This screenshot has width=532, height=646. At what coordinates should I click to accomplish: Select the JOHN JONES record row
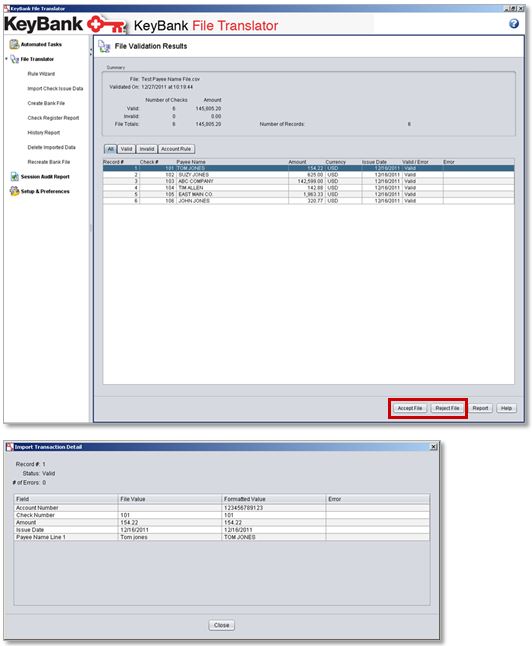[308, 201]
